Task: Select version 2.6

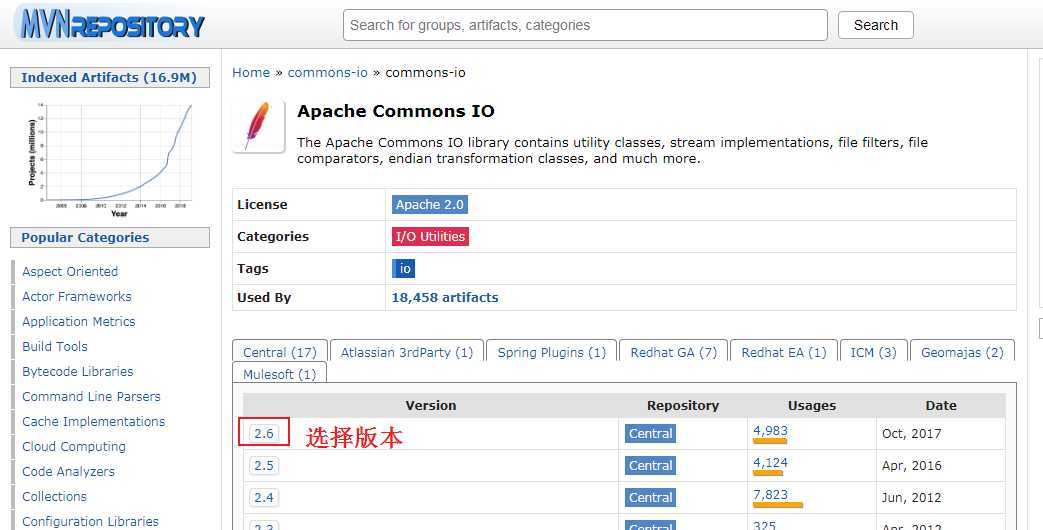Action: 264,434
